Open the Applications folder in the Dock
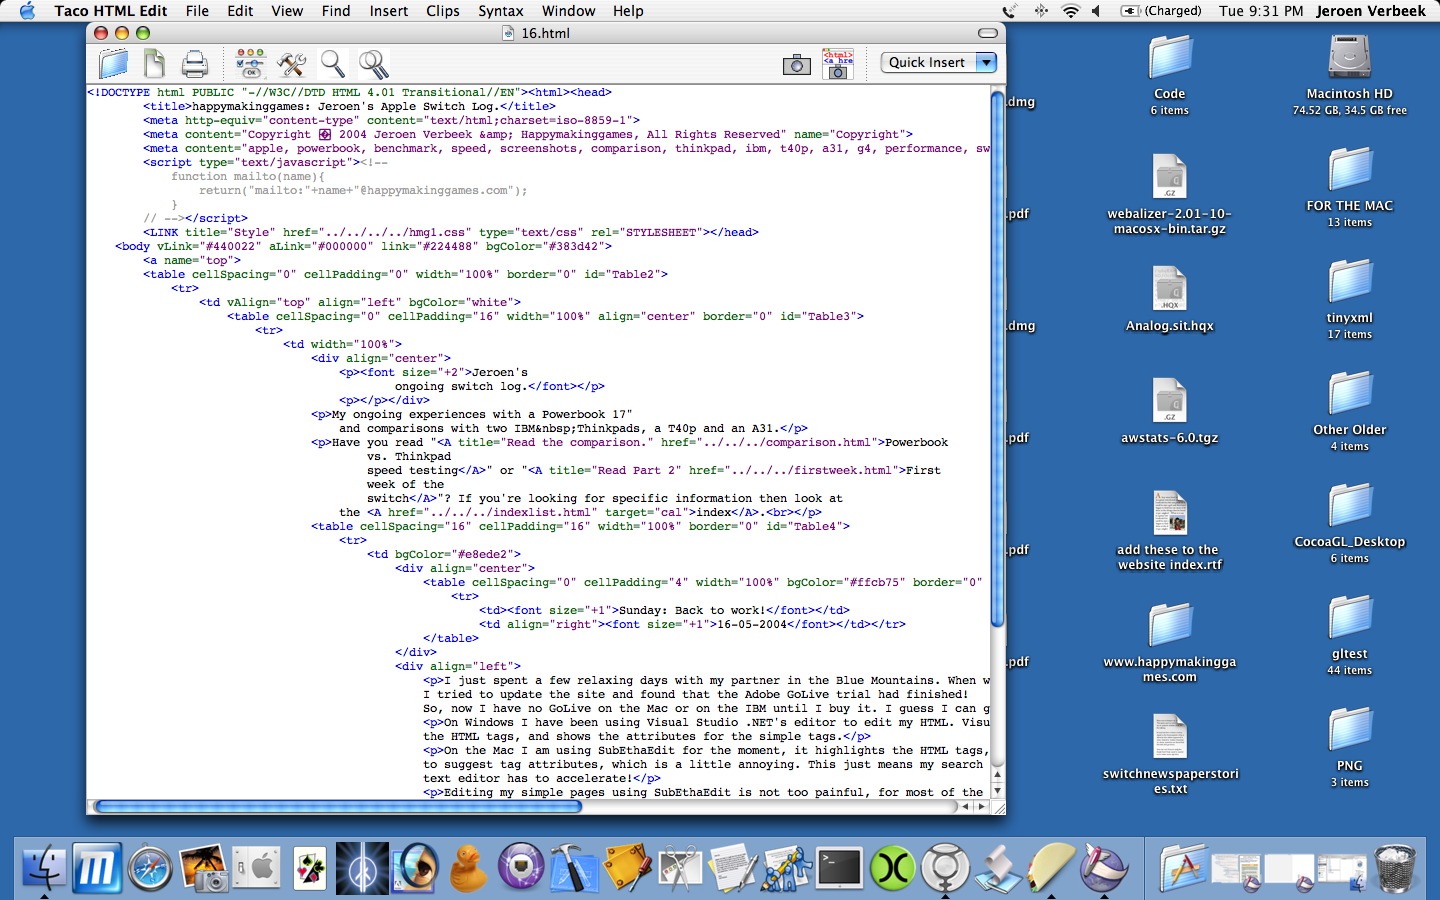Image resolution: width=1440 pixels, height=900 pixels. [1182, 867]
